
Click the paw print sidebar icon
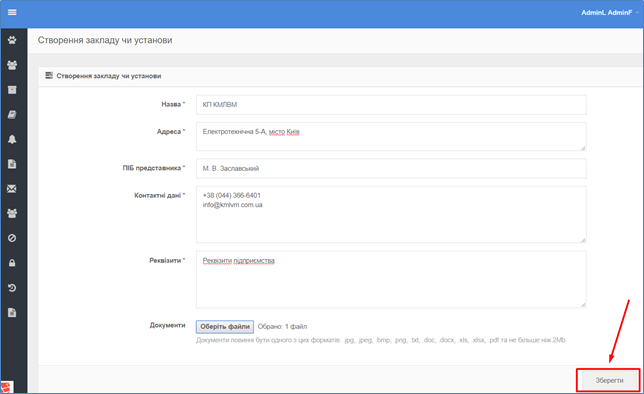[x=12, y=40]
